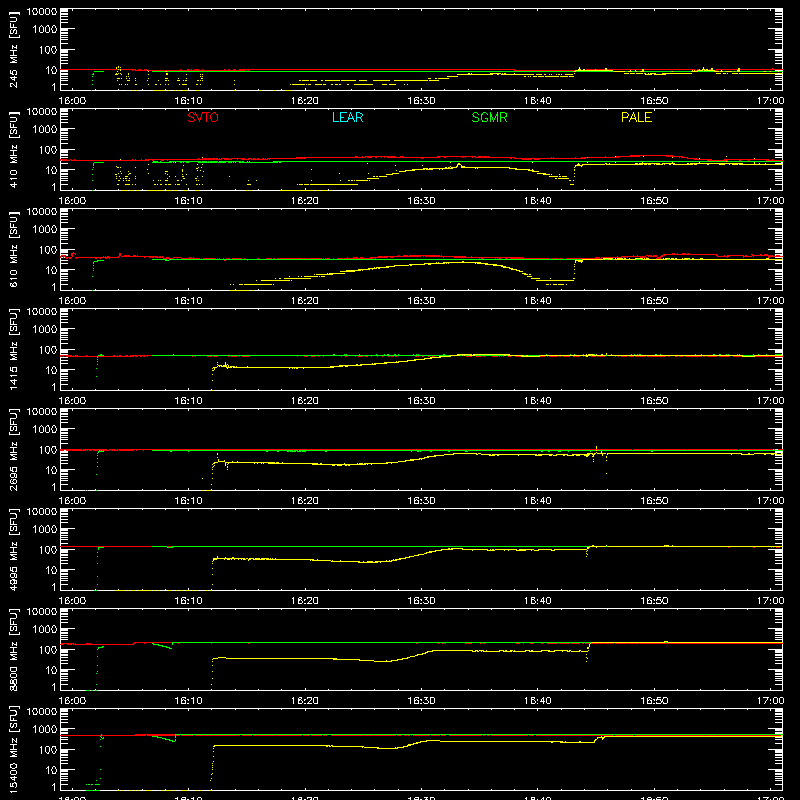800x800 pixels.
Task: Click the 1000 tick label of 15400 MHz panel
Action: [x=45, y=730]
